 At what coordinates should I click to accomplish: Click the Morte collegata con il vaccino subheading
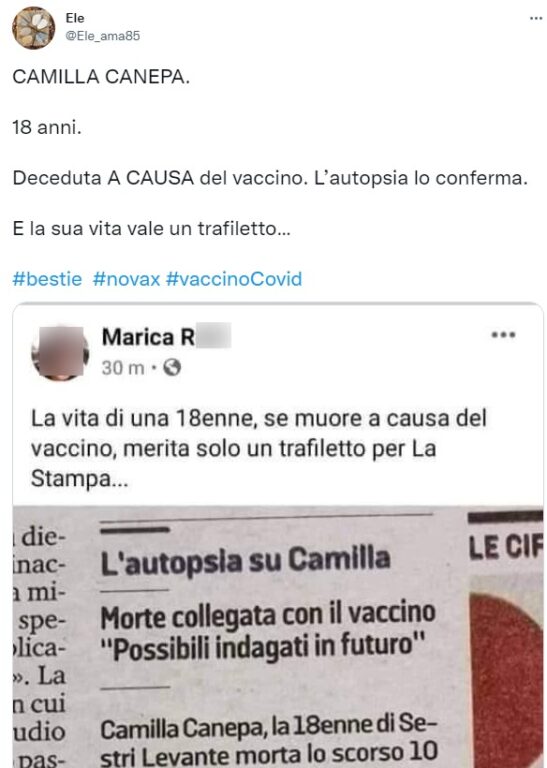(268, 615)
